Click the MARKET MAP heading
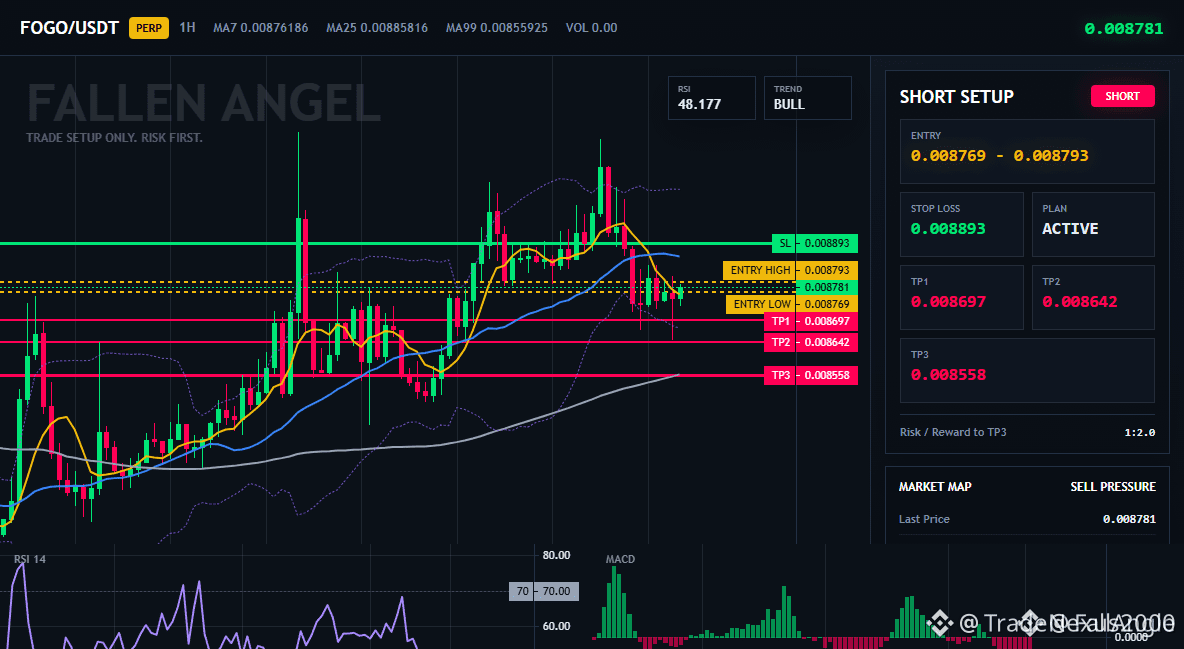The width and height of the screenshot is (1184, 649). [x=935, y=487]
